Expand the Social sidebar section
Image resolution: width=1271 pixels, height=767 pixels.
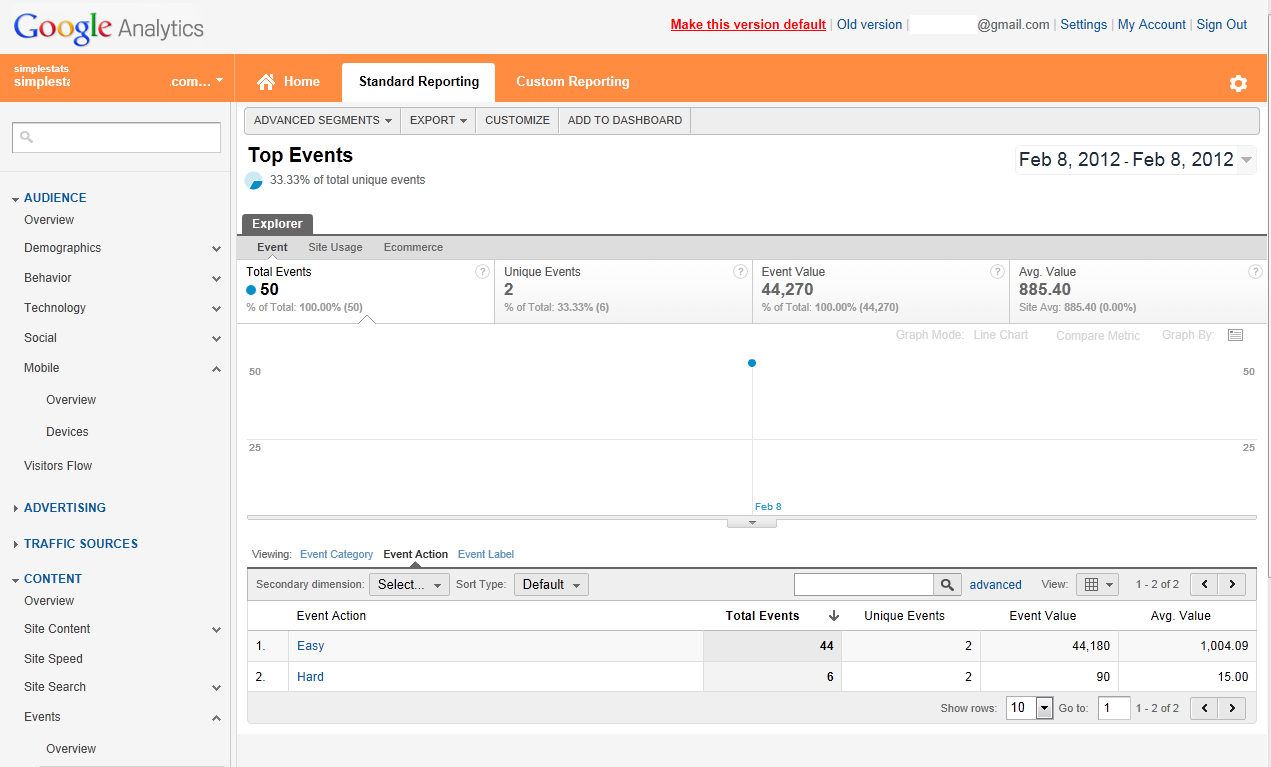[216, 339]
